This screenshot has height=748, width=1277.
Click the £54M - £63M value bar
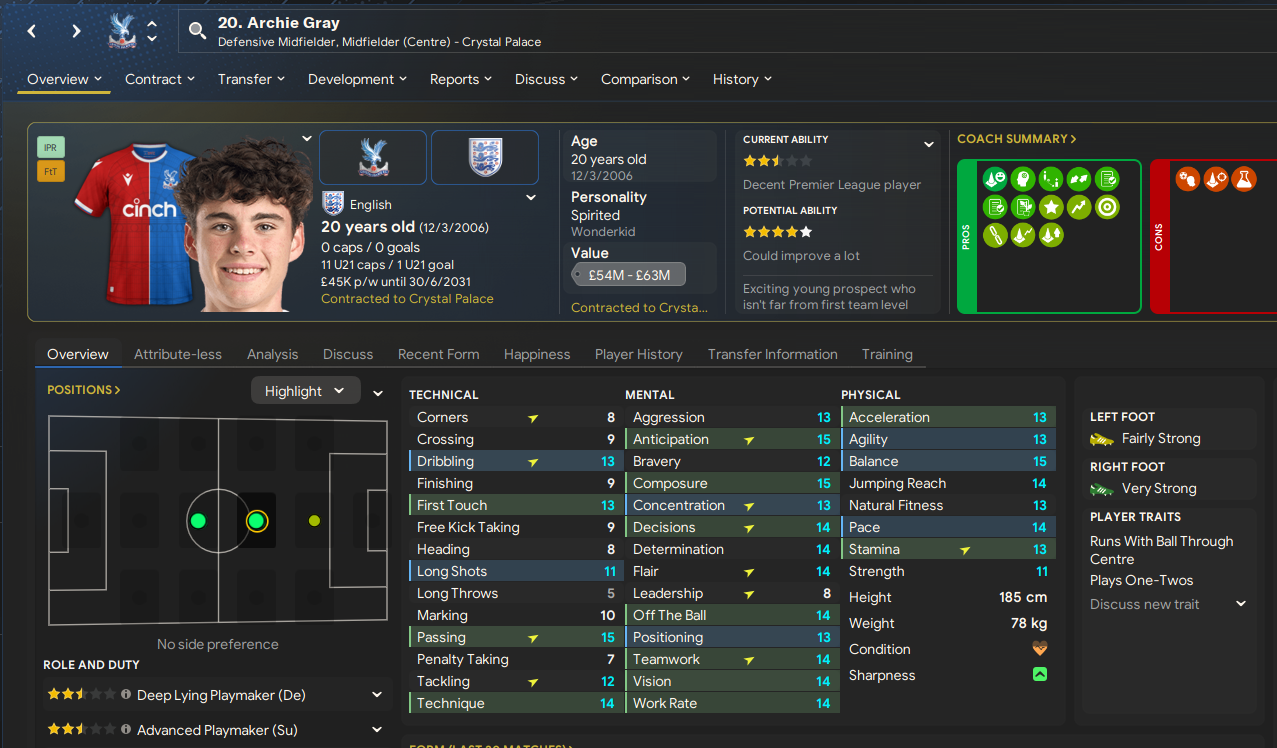pyautogui.click(x=629, y=275)
